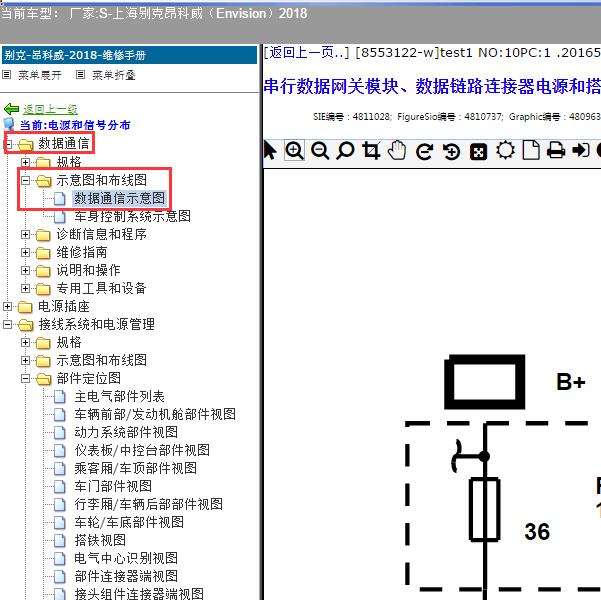Screen dimensions: 601x600
Task: Print the diagram with printer icon
Action: [556, 150]
